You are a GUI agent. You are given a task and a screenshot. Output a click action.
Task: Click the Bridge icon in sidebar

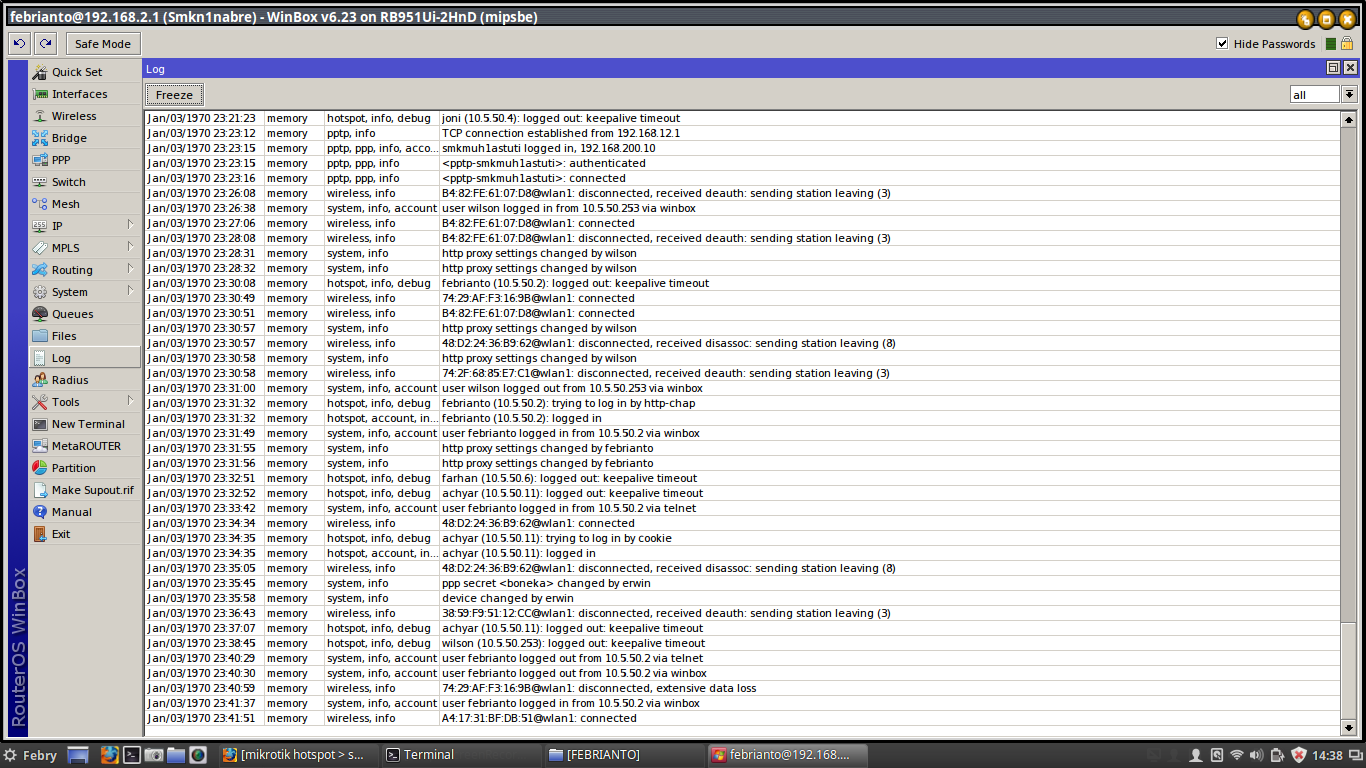[40, 138]
